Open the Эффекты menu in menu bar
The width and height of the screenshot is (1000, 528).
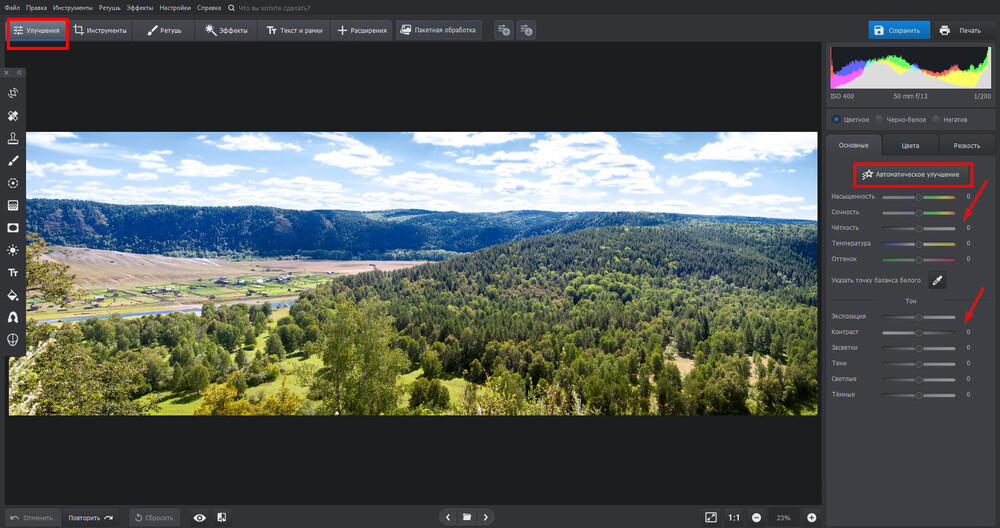click(x=139, y=8)
